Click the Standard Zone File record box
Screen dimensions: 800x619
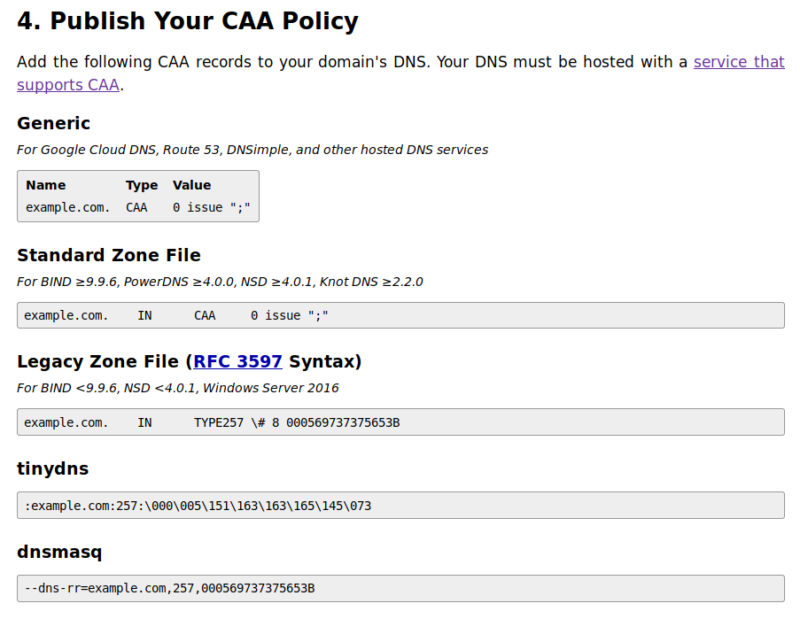(400, 315)
